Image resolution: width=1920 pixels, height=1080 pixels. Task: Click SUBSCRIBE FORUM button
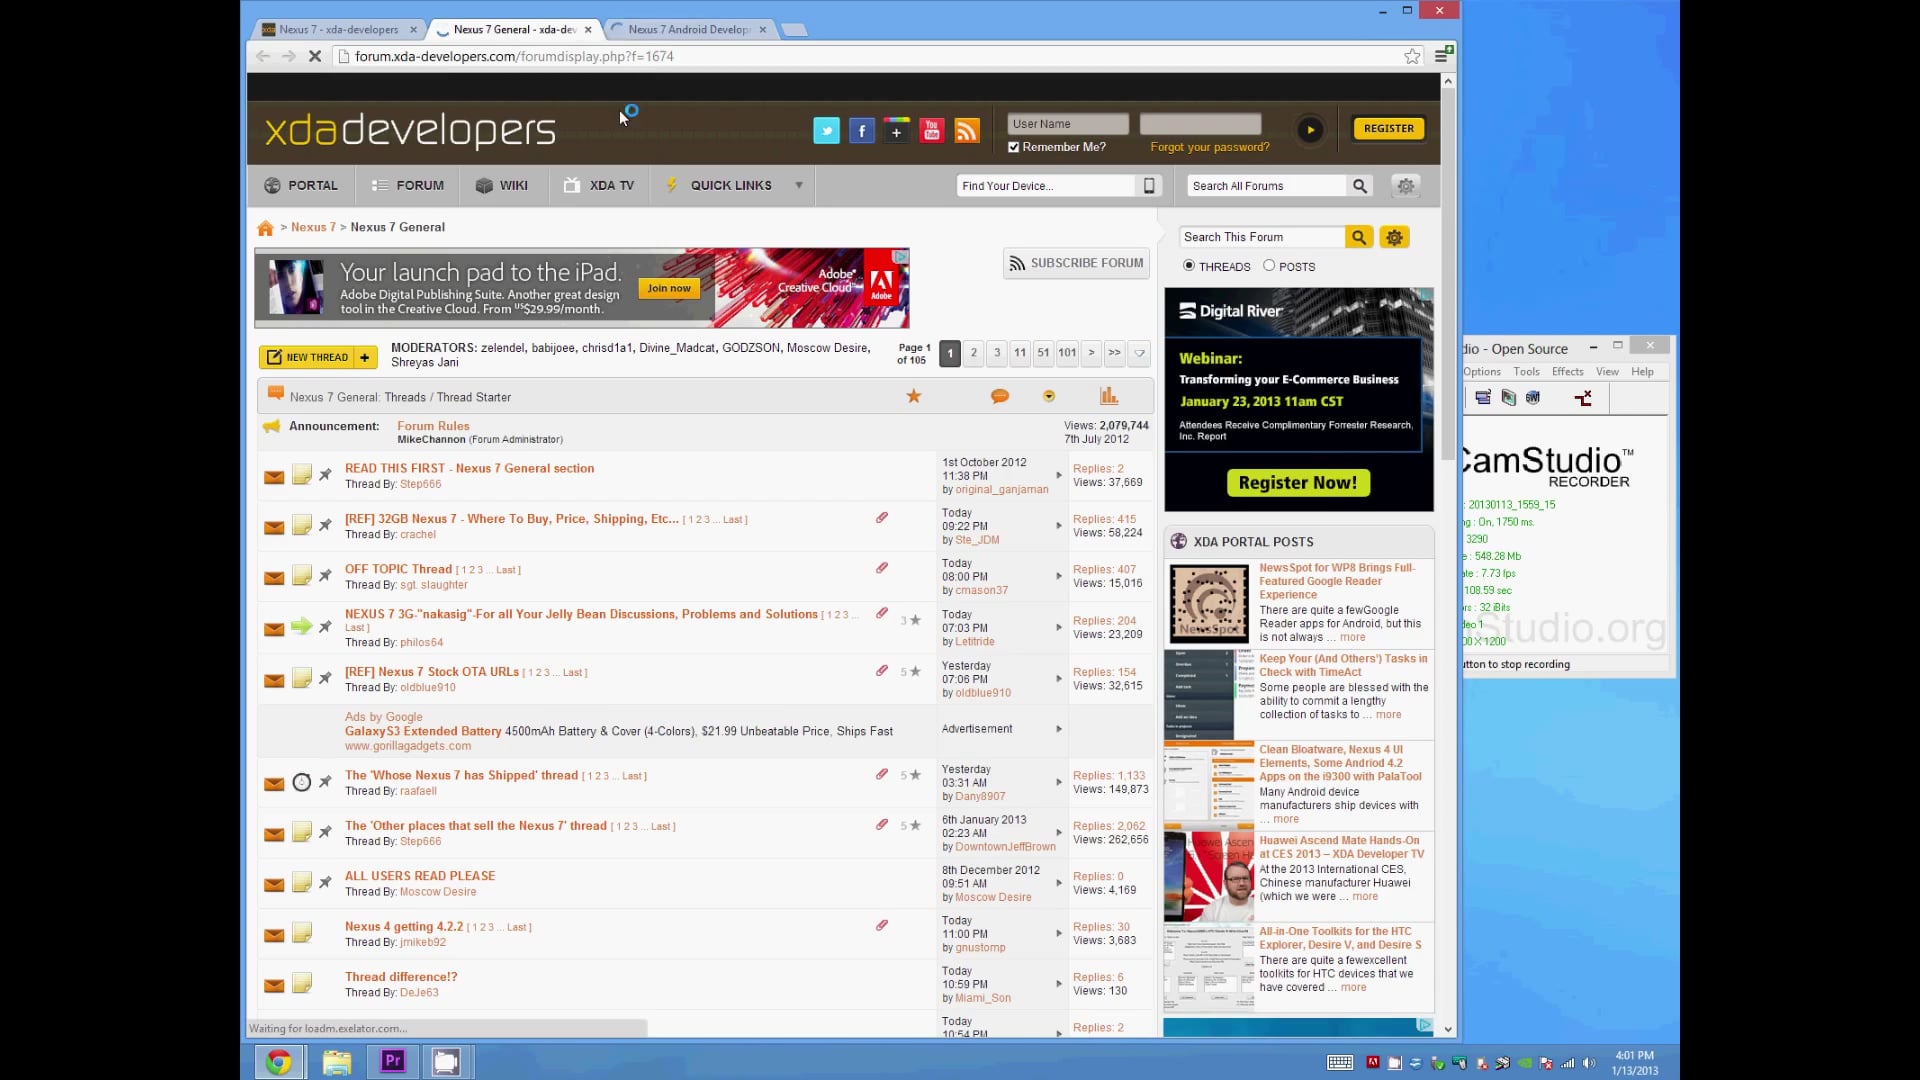point(1076,263)
